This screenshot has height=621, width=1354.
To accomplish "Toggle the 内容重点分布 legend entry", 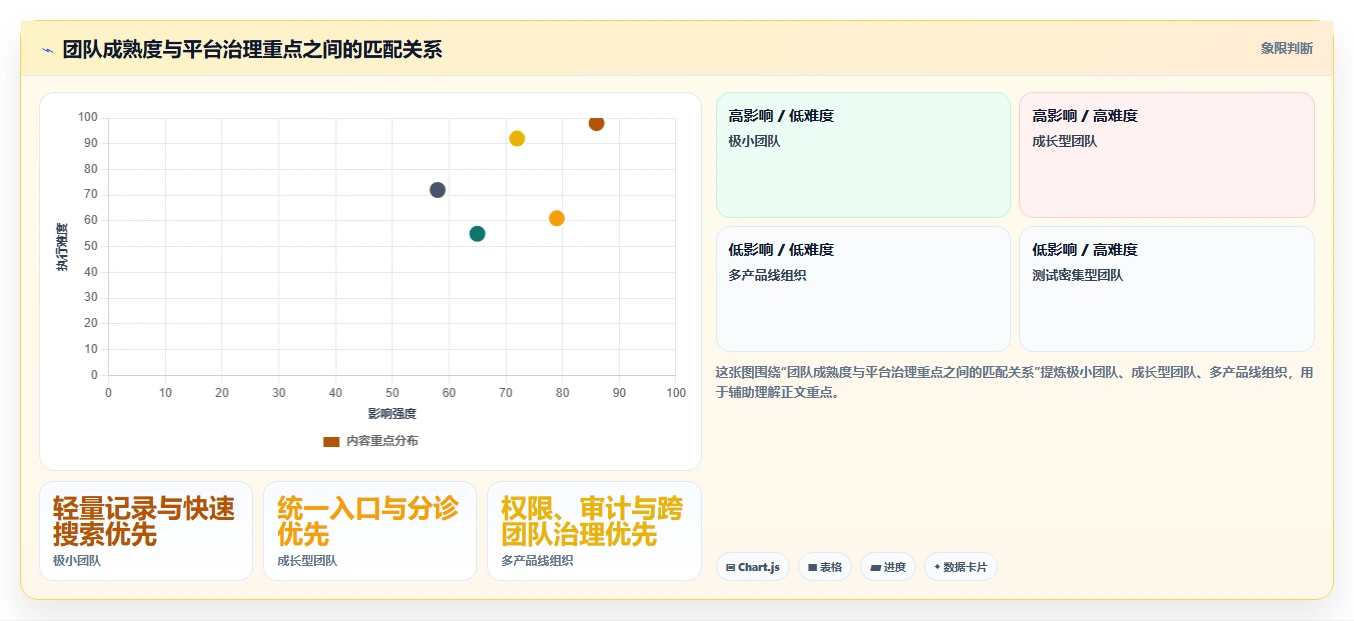I will pos(370,441).
